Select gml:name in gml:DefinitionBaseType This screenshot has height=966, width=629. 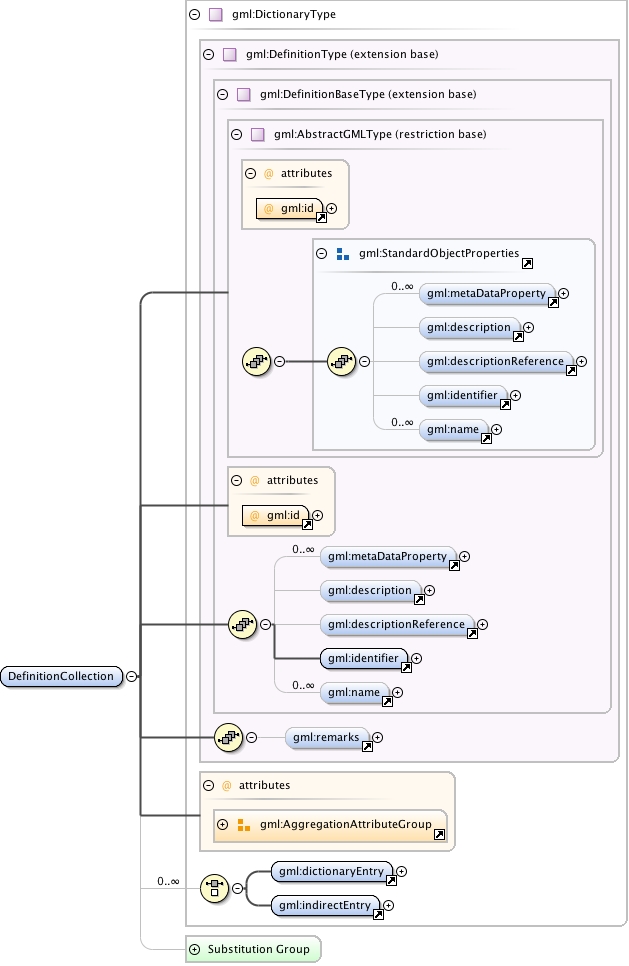pos(355,692)
